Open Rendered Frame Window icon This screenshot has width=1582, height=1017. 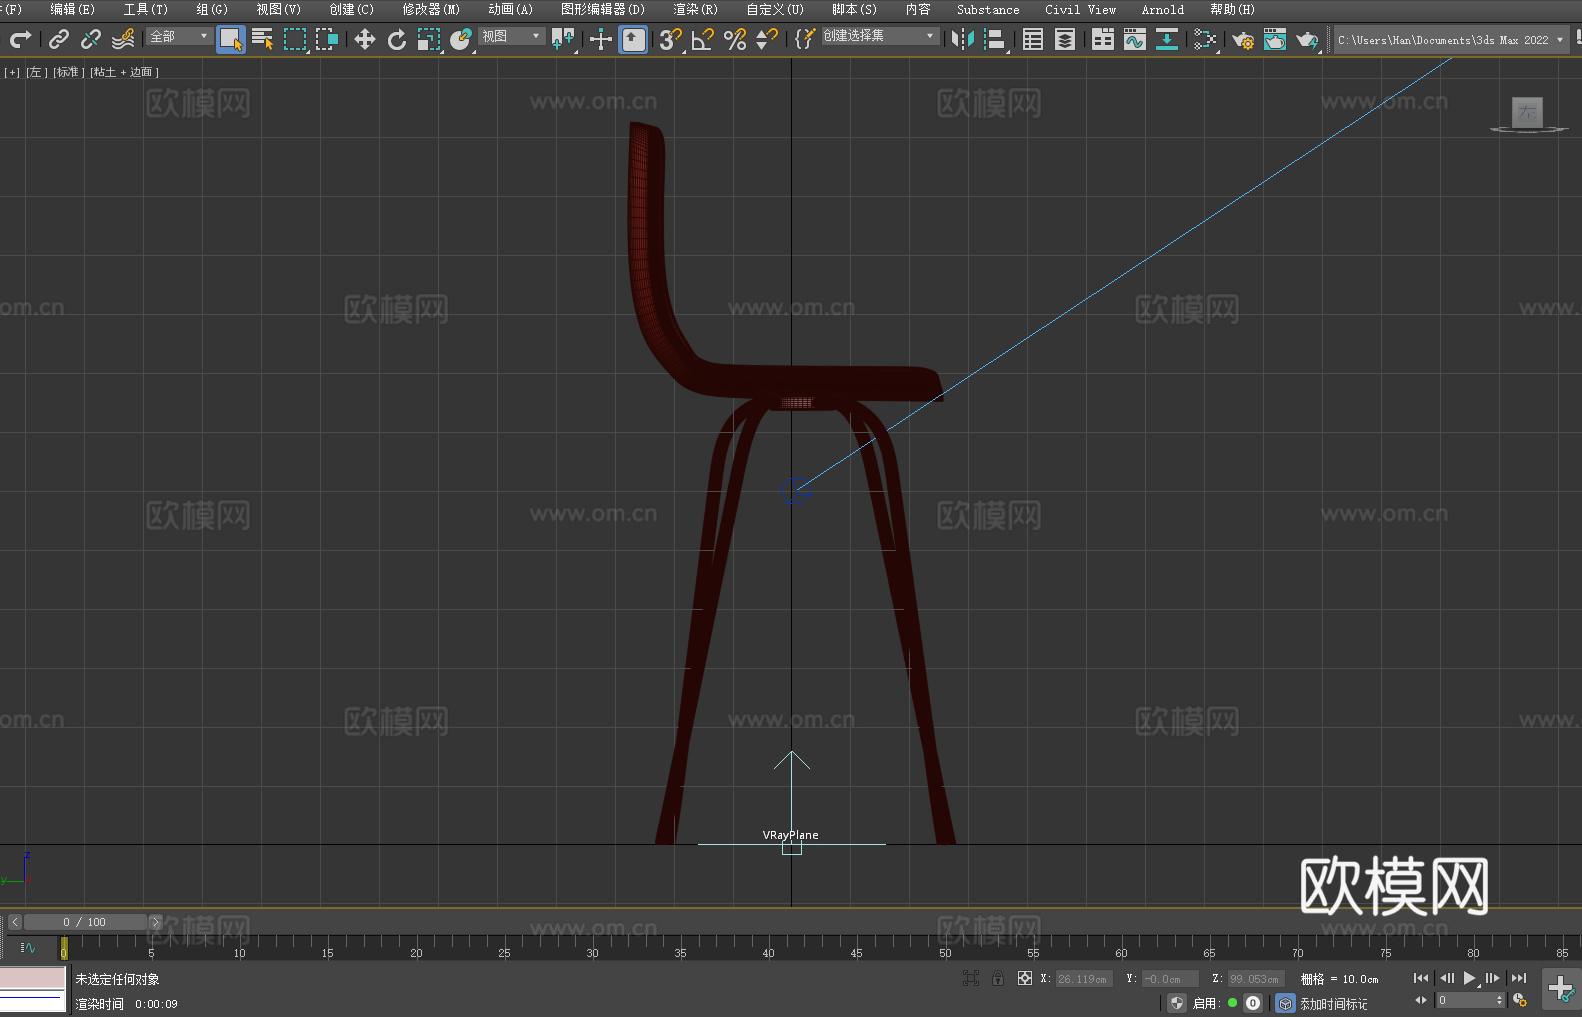coord(1275,39)
